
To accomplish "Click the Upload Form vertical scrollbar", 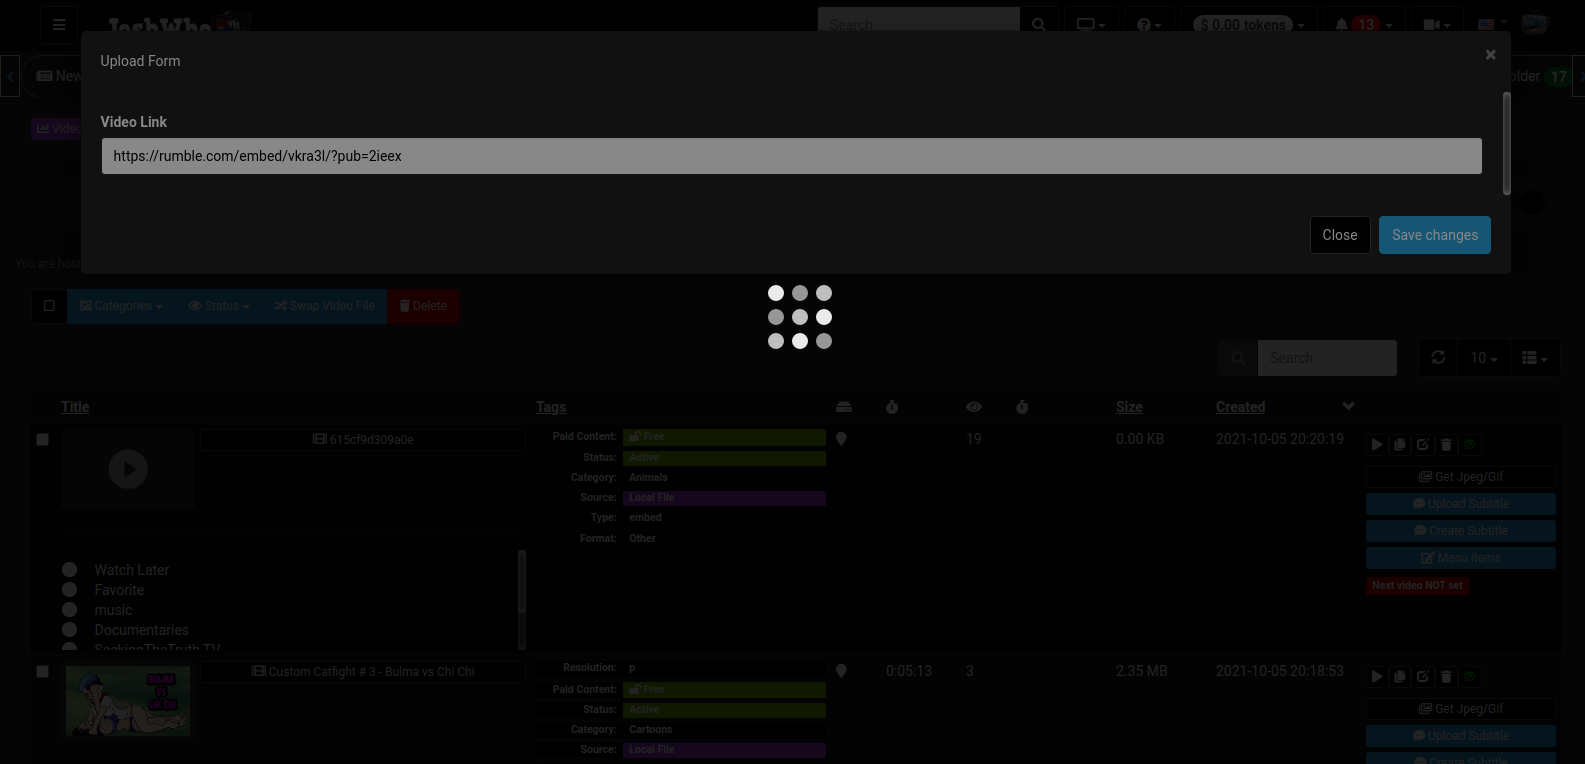I will [x=1506, y=143].
